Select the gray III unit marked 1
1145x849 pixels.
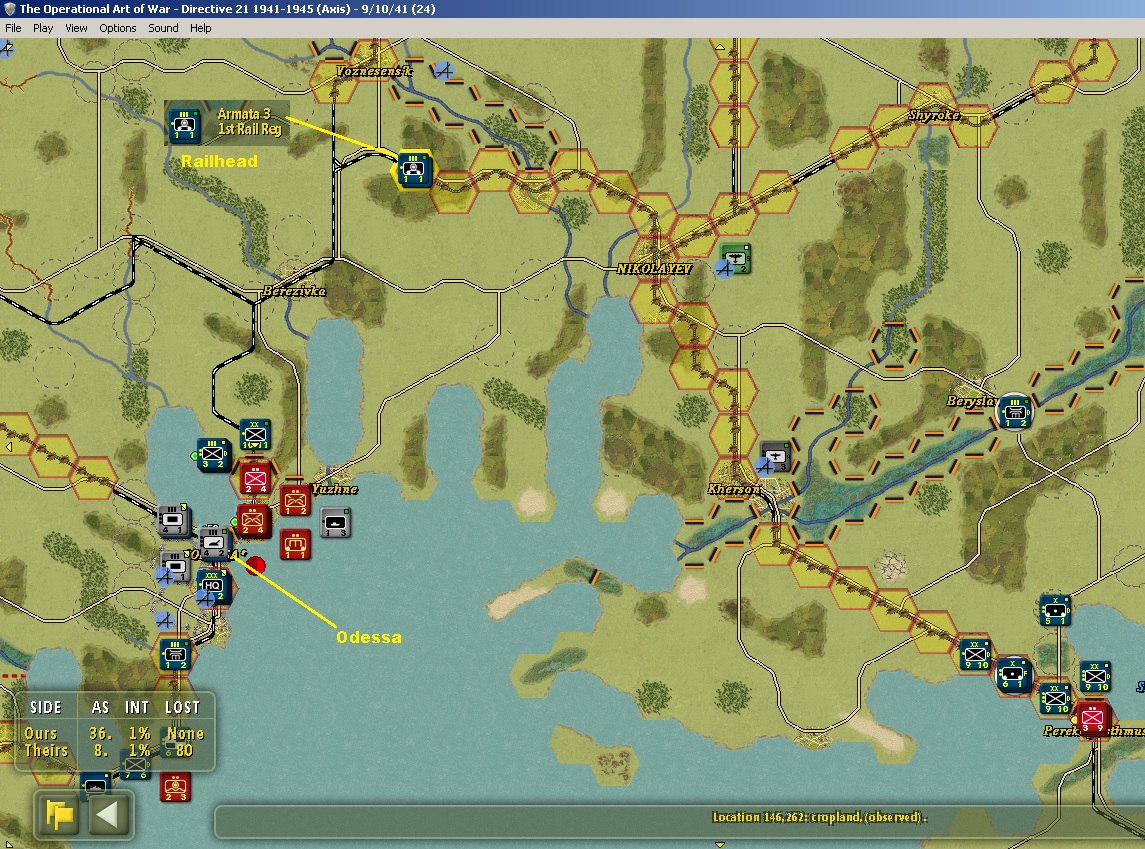click(175, 566)
